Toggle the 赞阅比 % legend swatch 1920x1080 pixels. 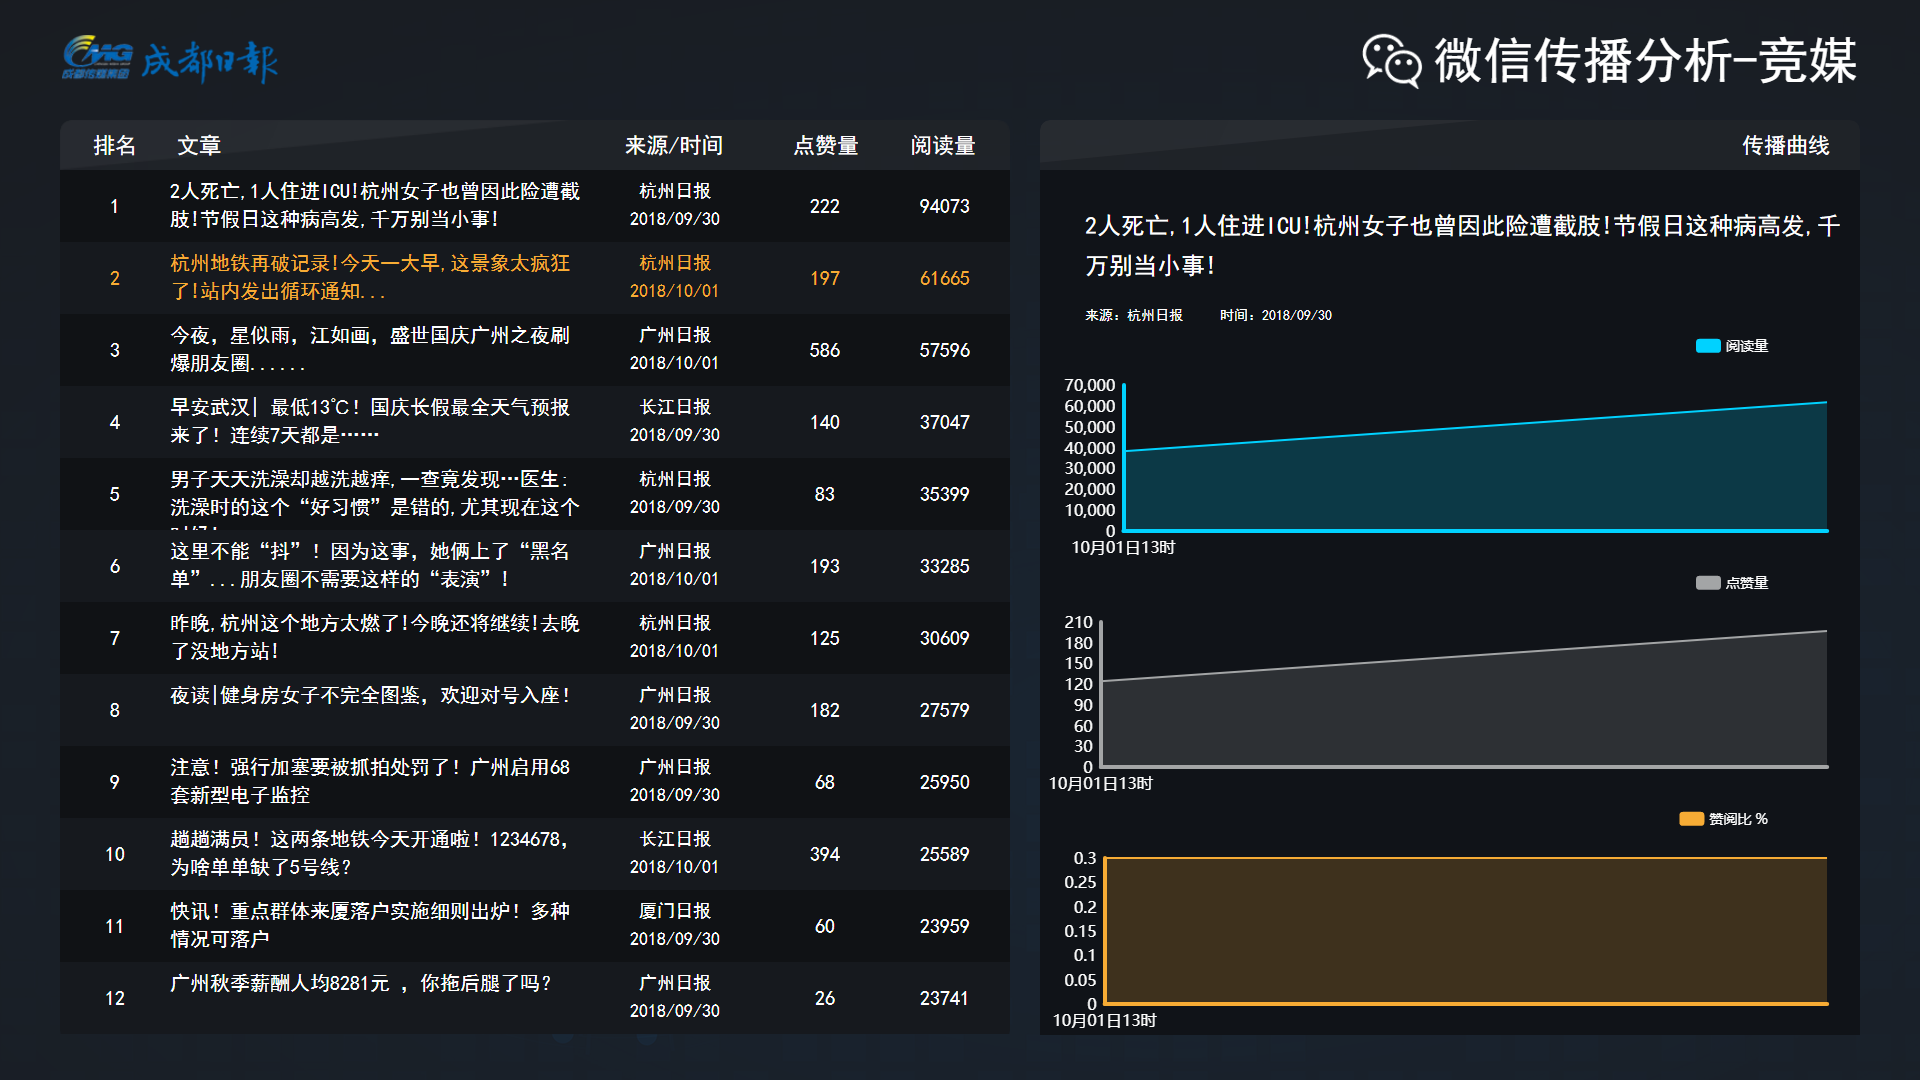1691,819
